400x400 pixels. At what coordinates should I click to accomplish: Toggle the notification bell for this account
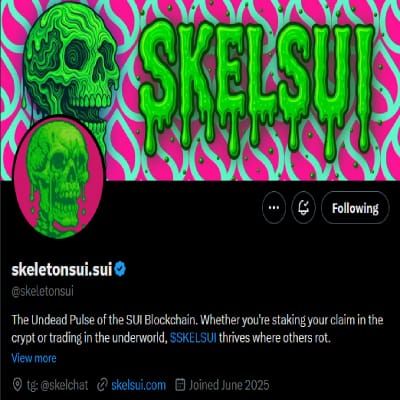pyautogui.click(x=303, y=207)
